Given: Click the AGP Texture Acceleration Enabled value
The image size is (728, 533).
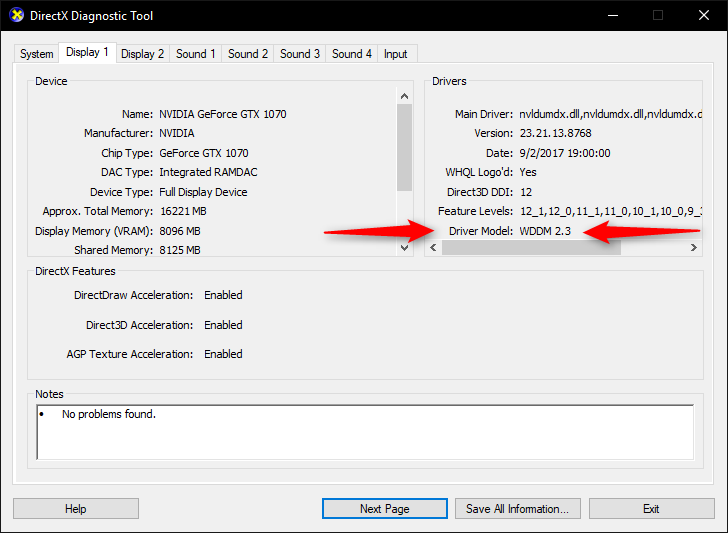Looking at the screenshot, I should pos(223,354).
